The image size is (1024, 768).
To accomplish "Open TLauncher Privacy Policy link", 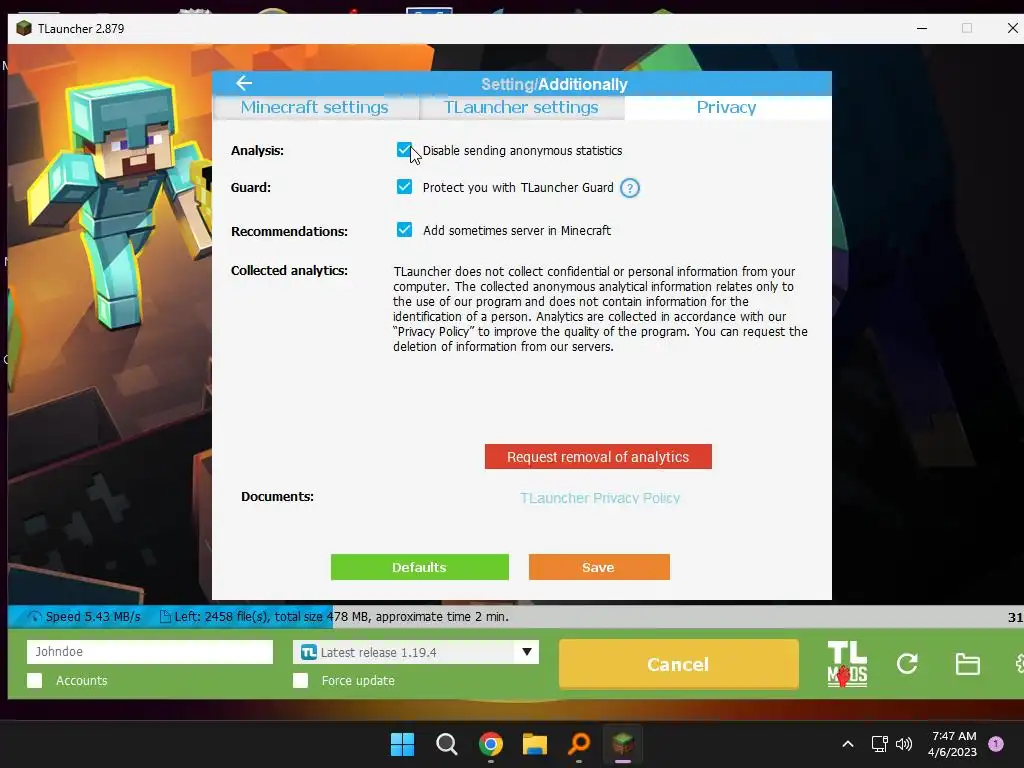I will point(600,498).
